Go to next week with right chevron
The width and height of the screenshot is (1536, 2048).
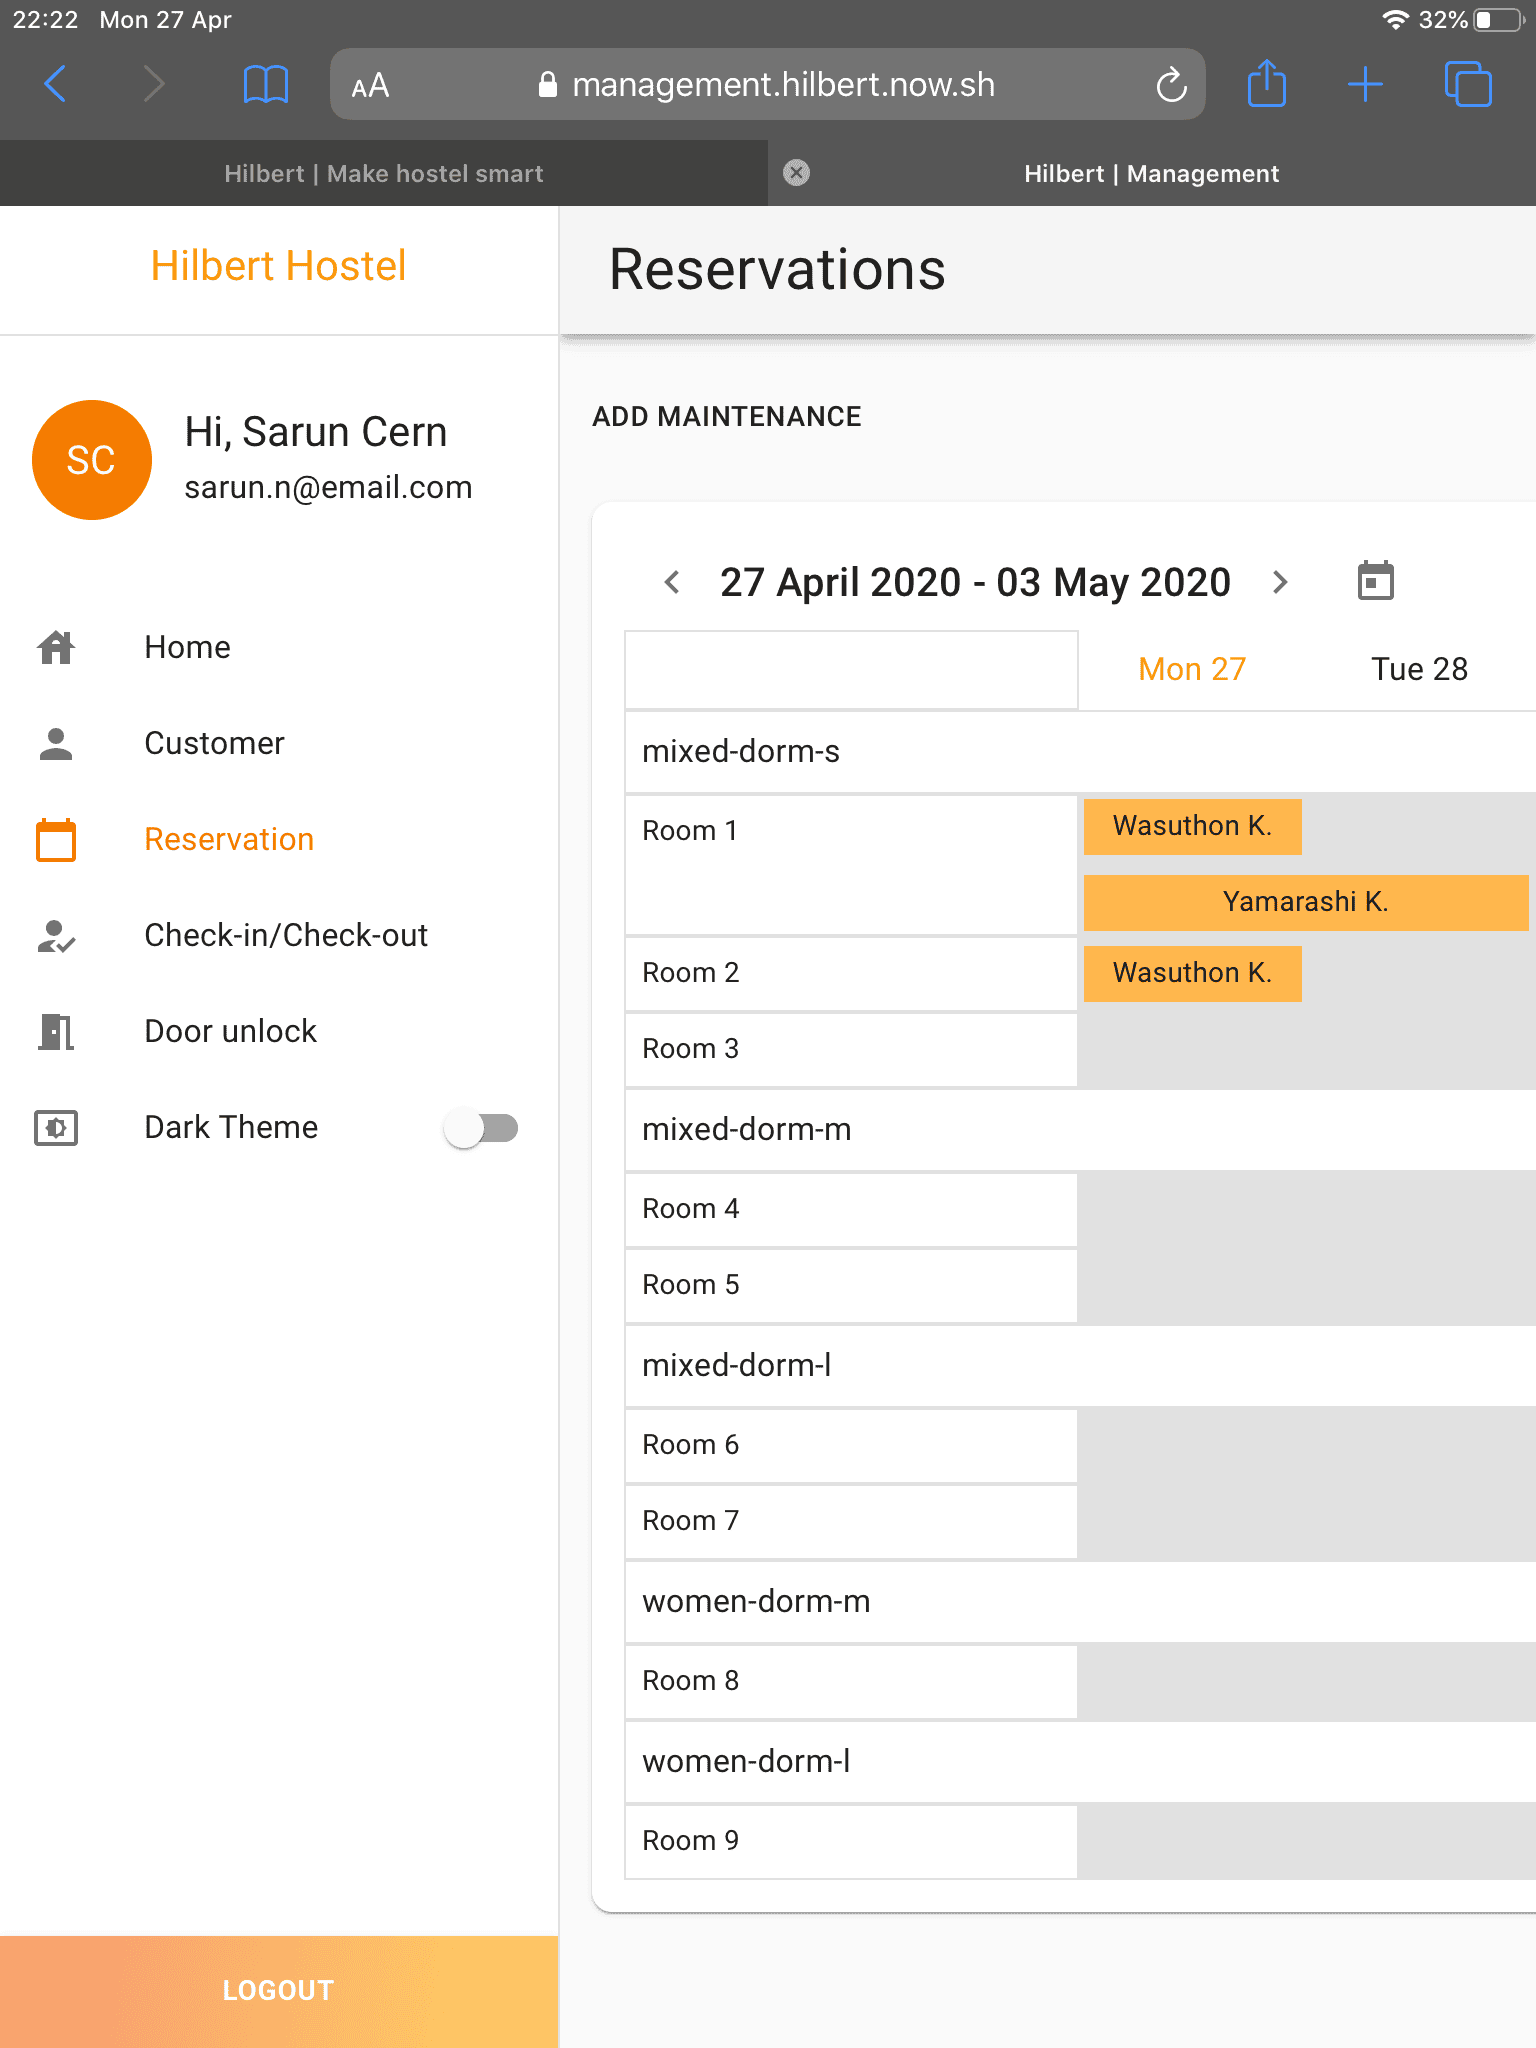click(x=1280, y=582)
